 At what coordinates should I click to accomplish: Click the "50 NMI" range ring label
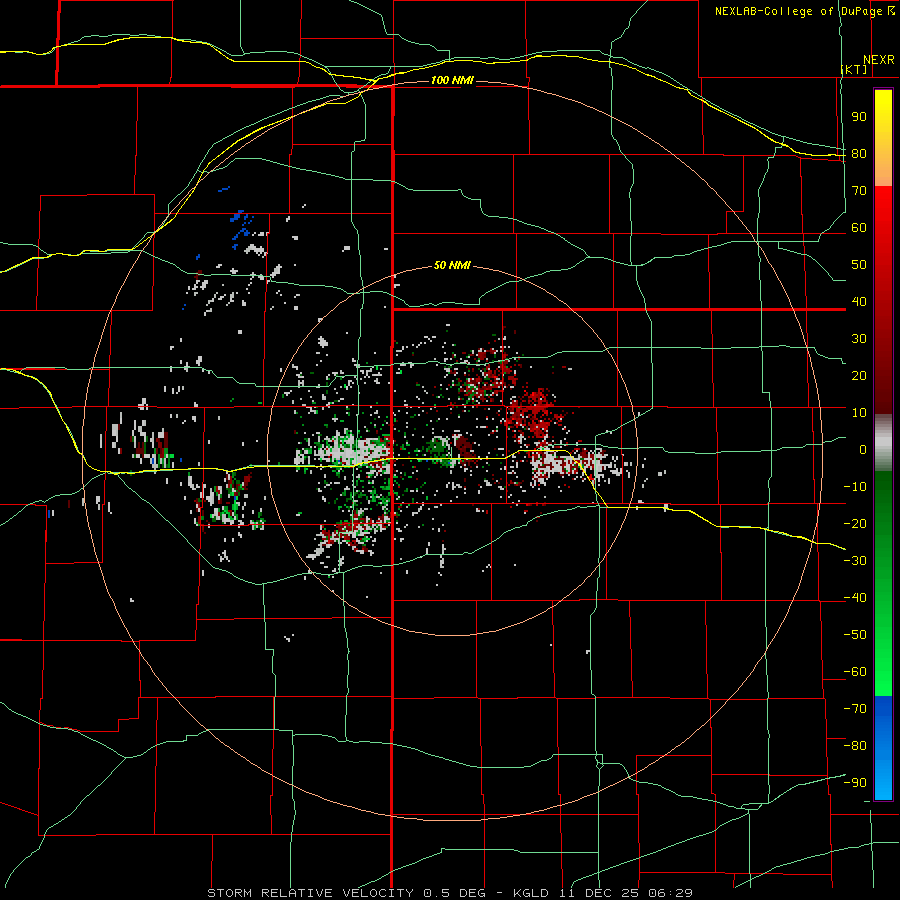(x=452, y=265)
